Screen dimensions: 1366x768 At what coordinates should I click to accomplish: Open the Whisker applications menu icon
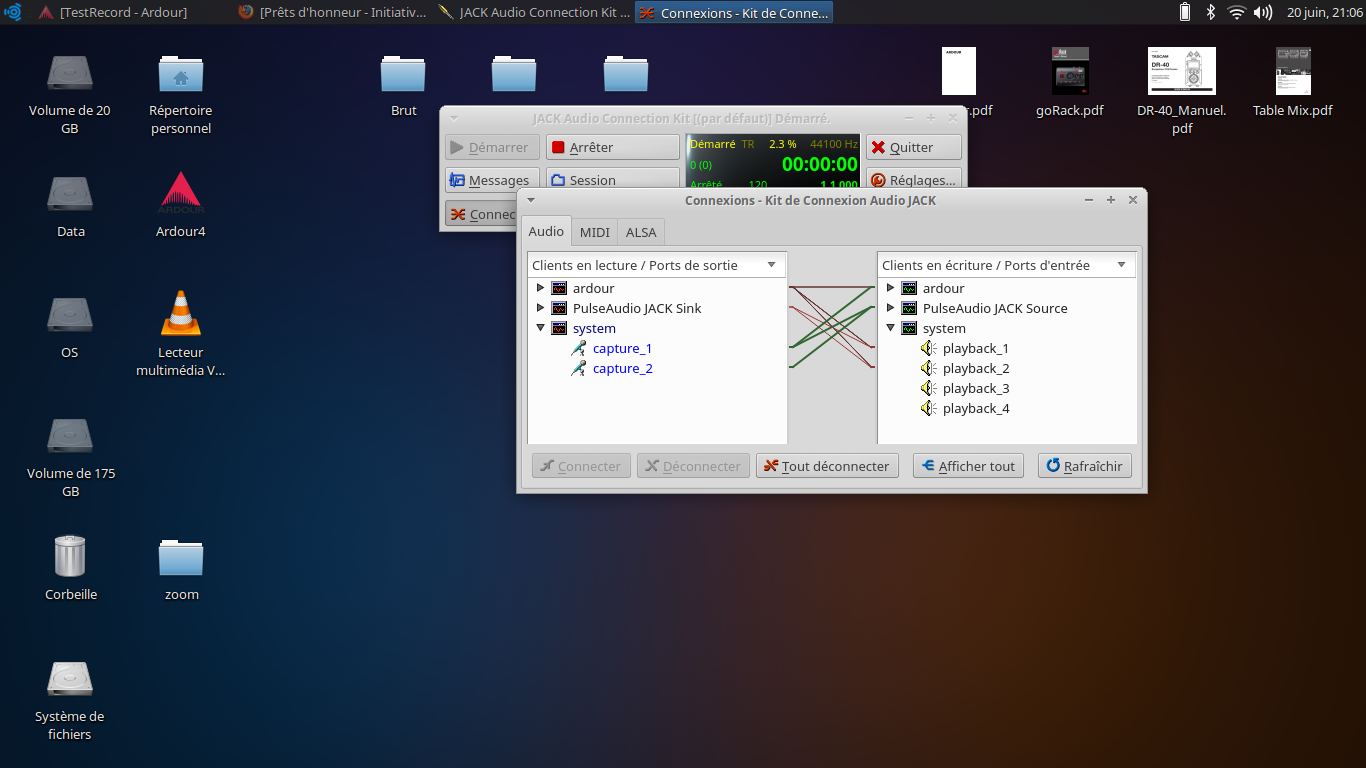click(13, 12)
